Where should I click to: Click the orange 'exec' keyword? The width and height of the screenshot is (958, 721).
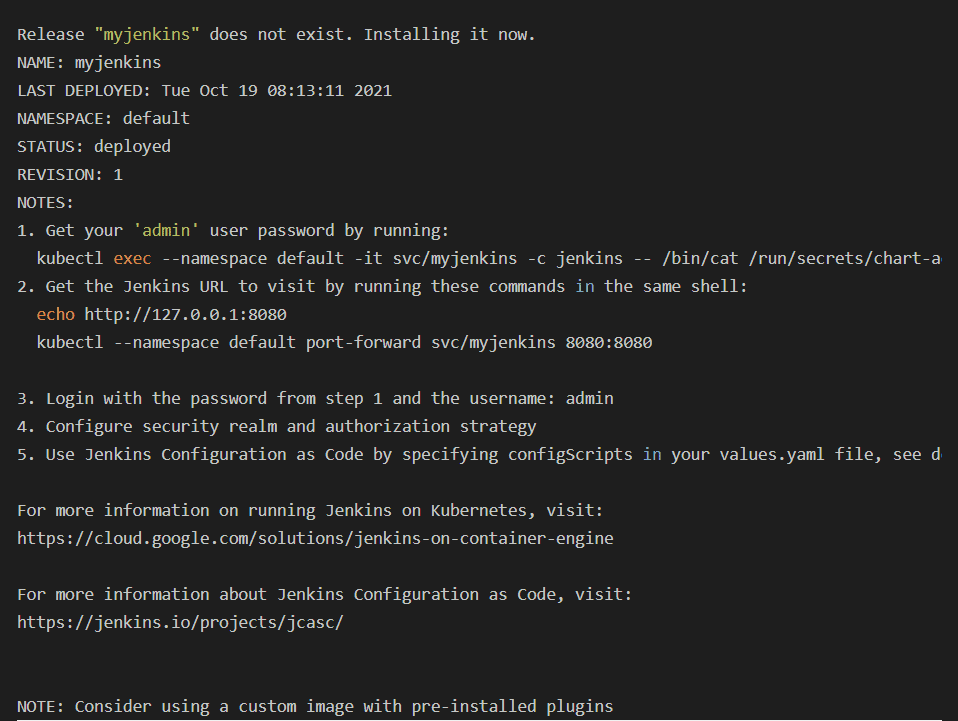[x=133, y=258]
